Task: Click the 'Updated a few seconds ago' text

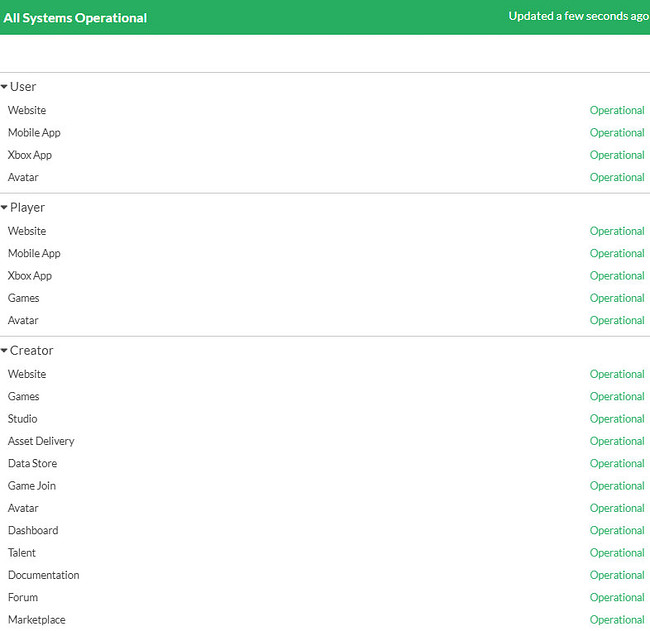Action: [x=579, y=16]
